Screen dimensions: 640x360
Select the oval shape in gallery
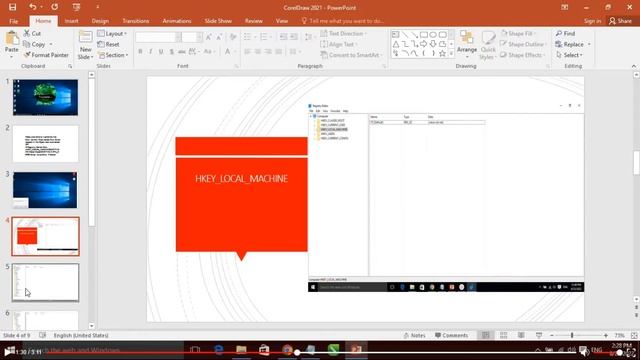pos(433,35)
